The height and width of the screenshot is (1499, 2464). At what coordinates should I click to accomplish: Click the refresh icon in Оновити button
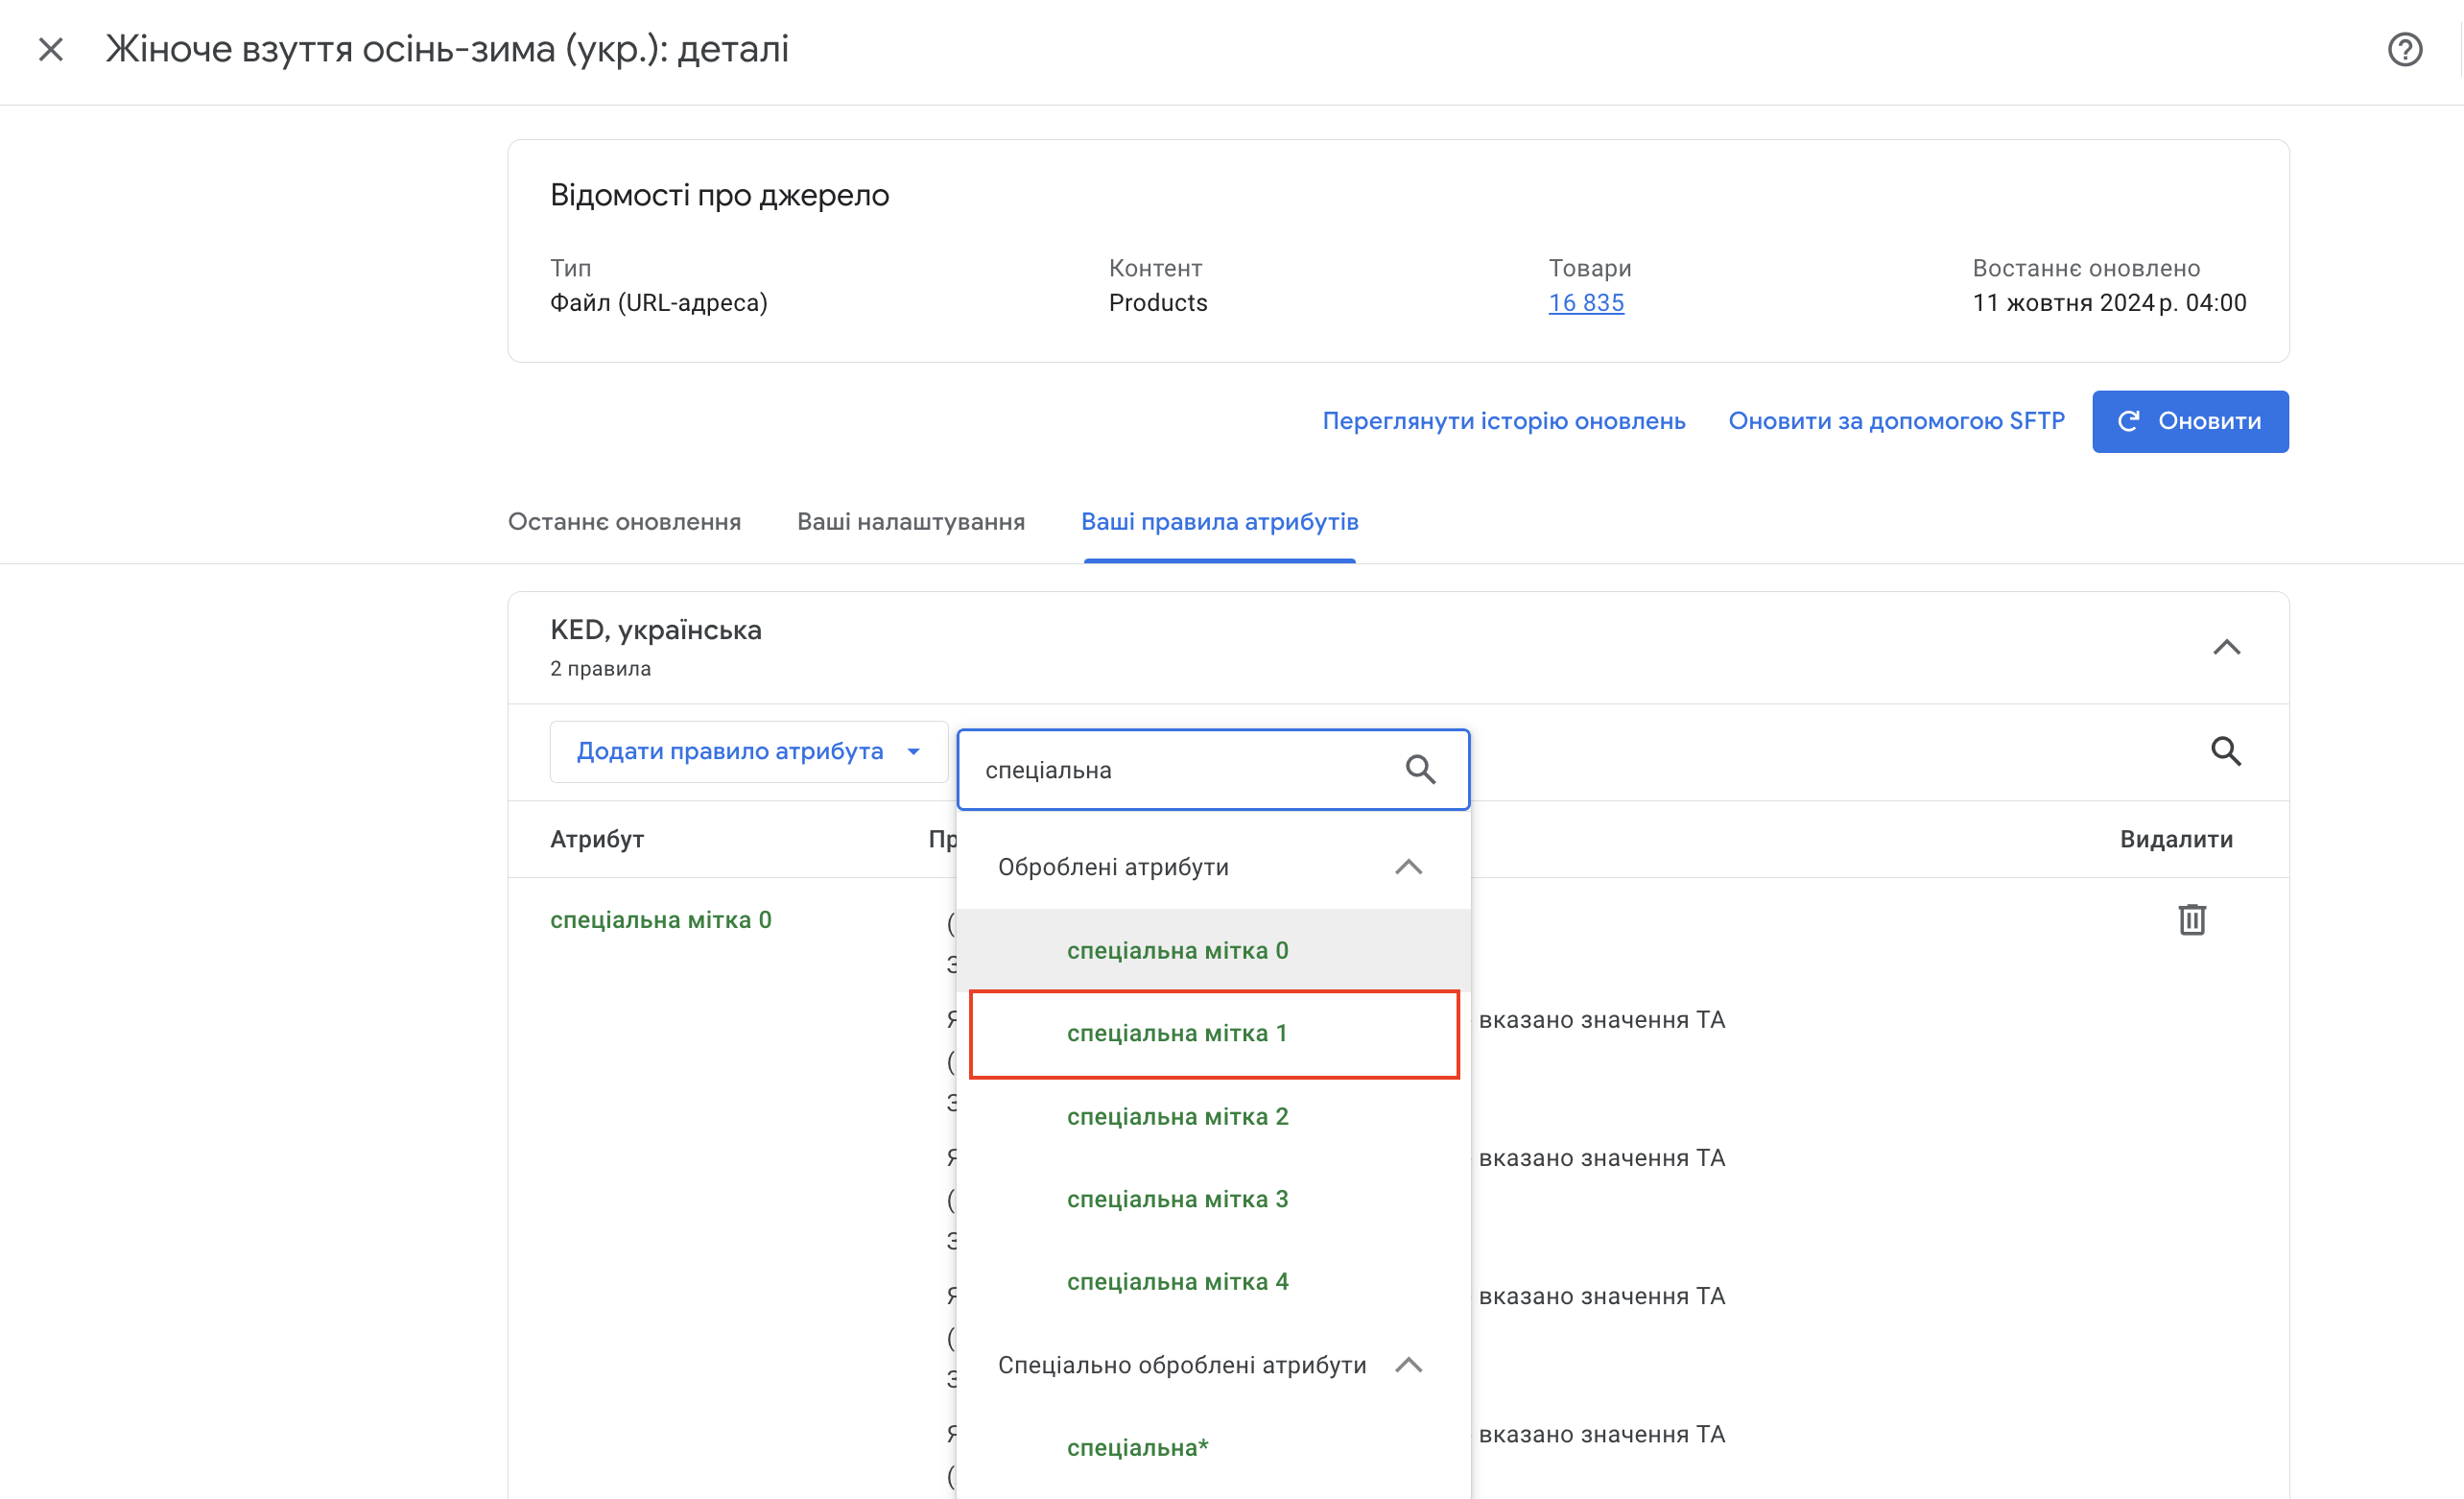point(2128,421)
